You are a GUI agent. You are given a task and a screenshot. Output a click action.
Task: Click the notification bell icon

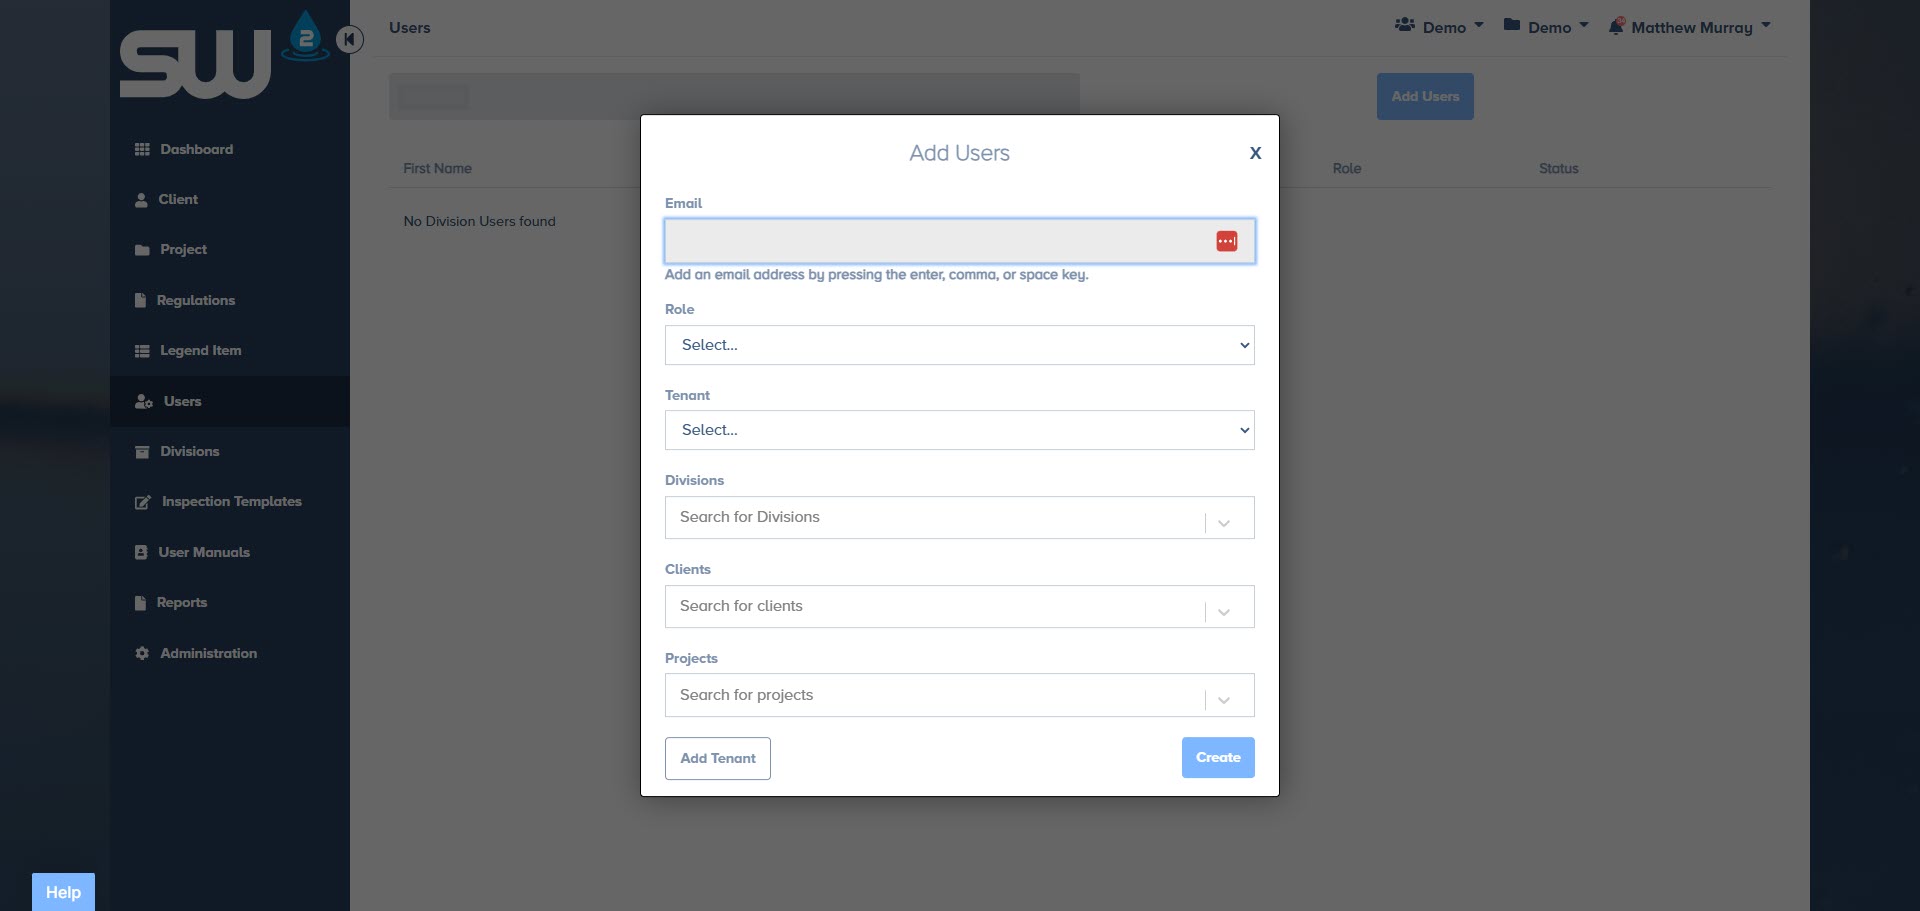click(x=1616, y=27)
